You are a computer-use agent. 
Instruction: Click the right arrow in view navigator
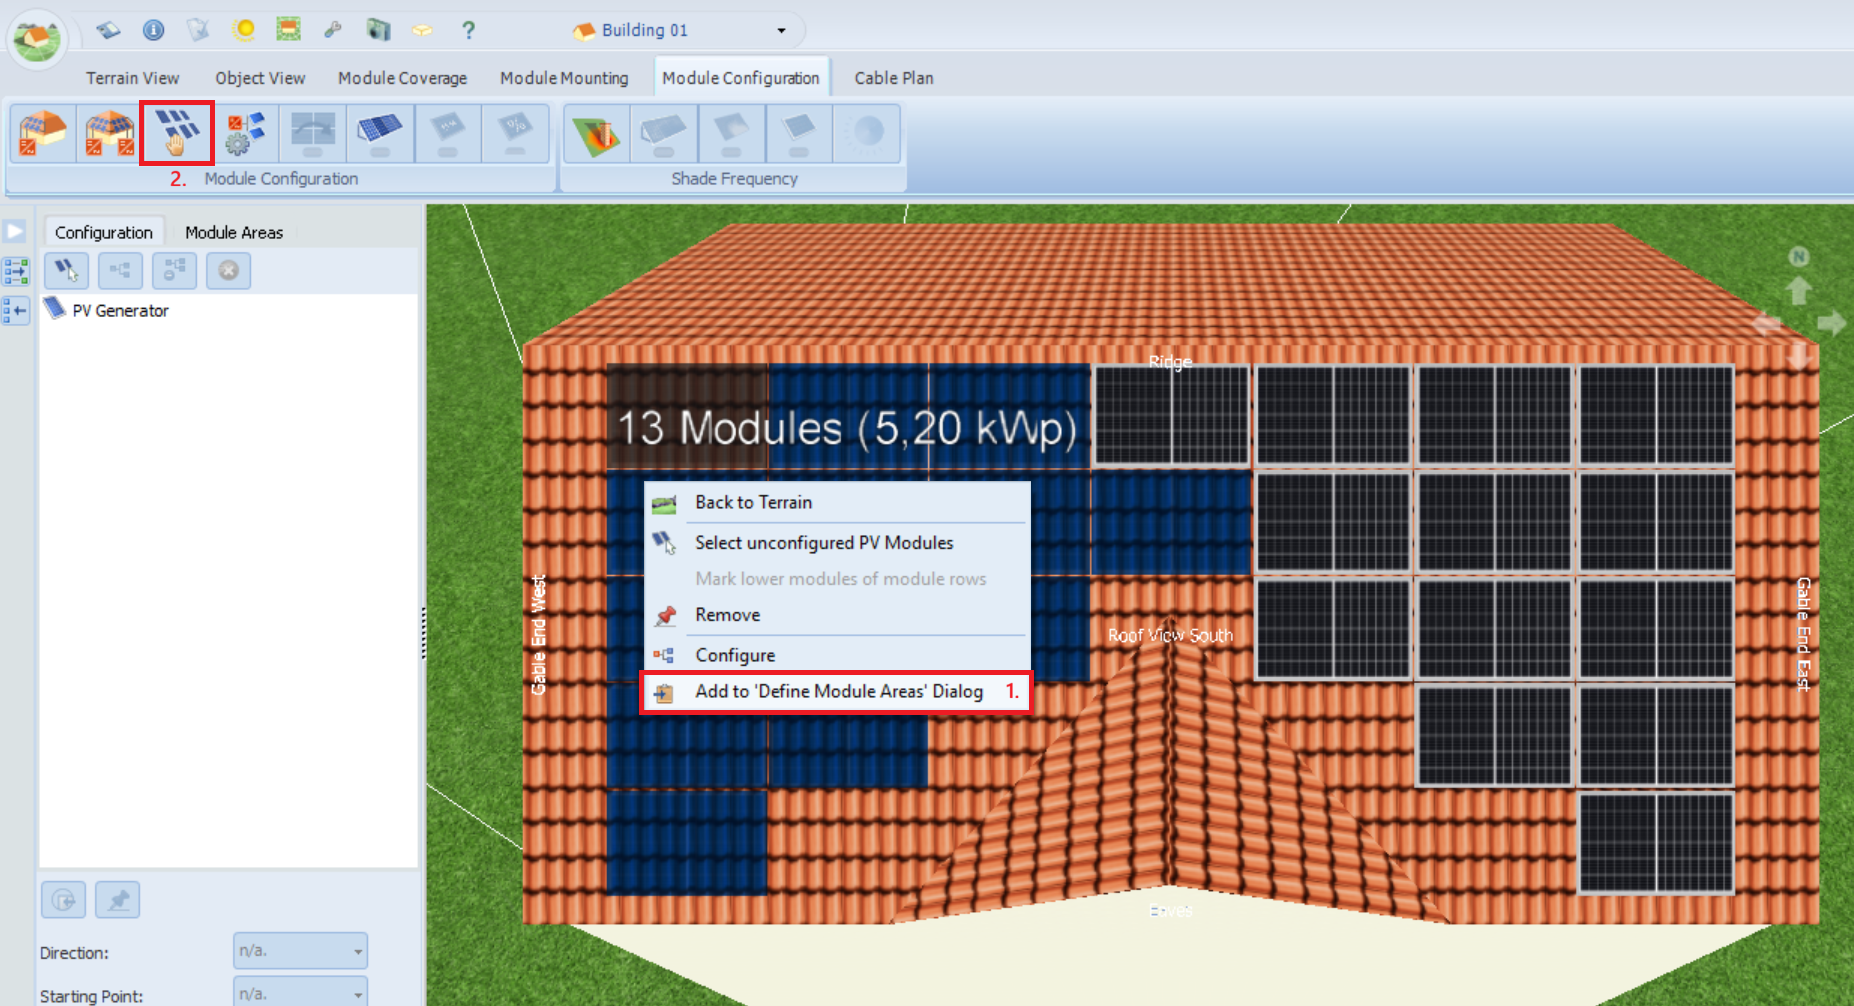[x=1832, y=323]
